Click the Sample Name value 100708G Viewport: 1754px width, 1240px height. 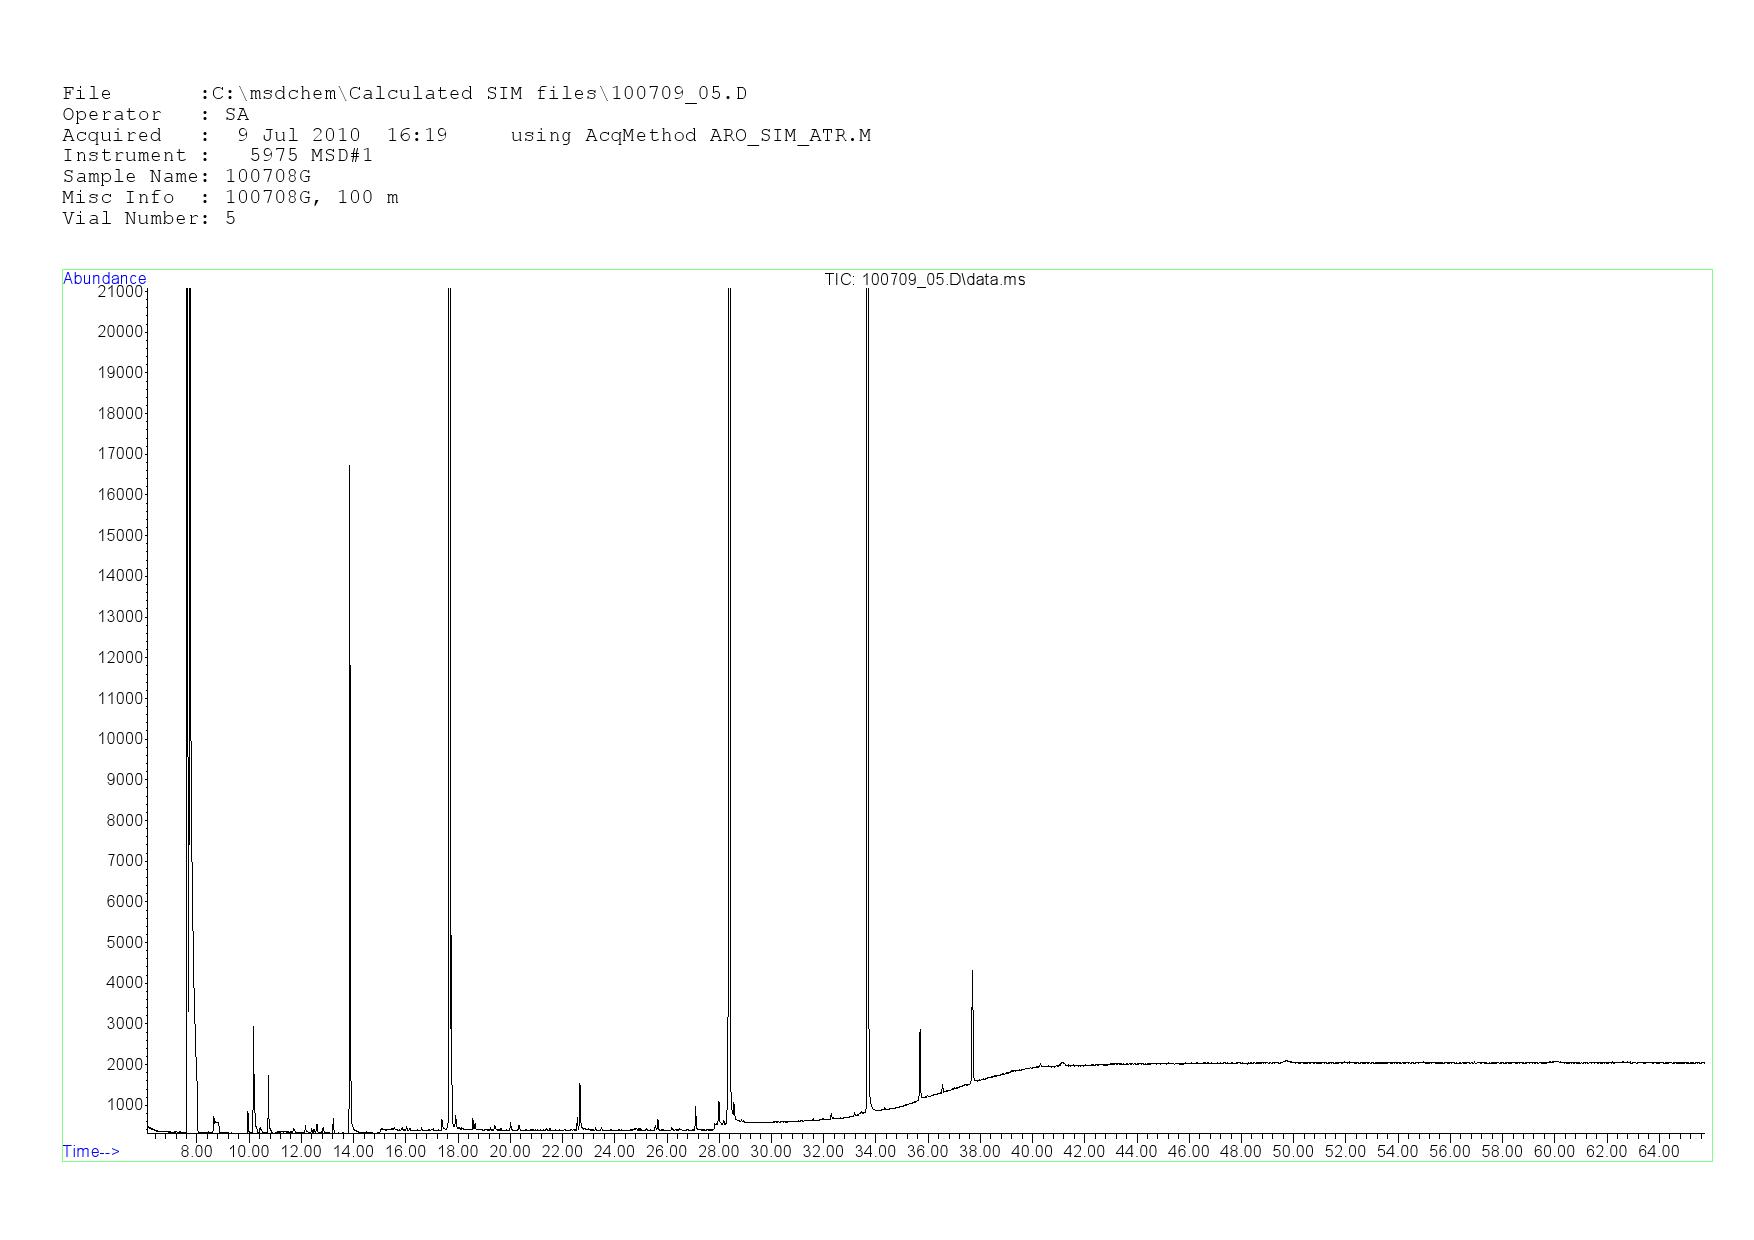268,177
